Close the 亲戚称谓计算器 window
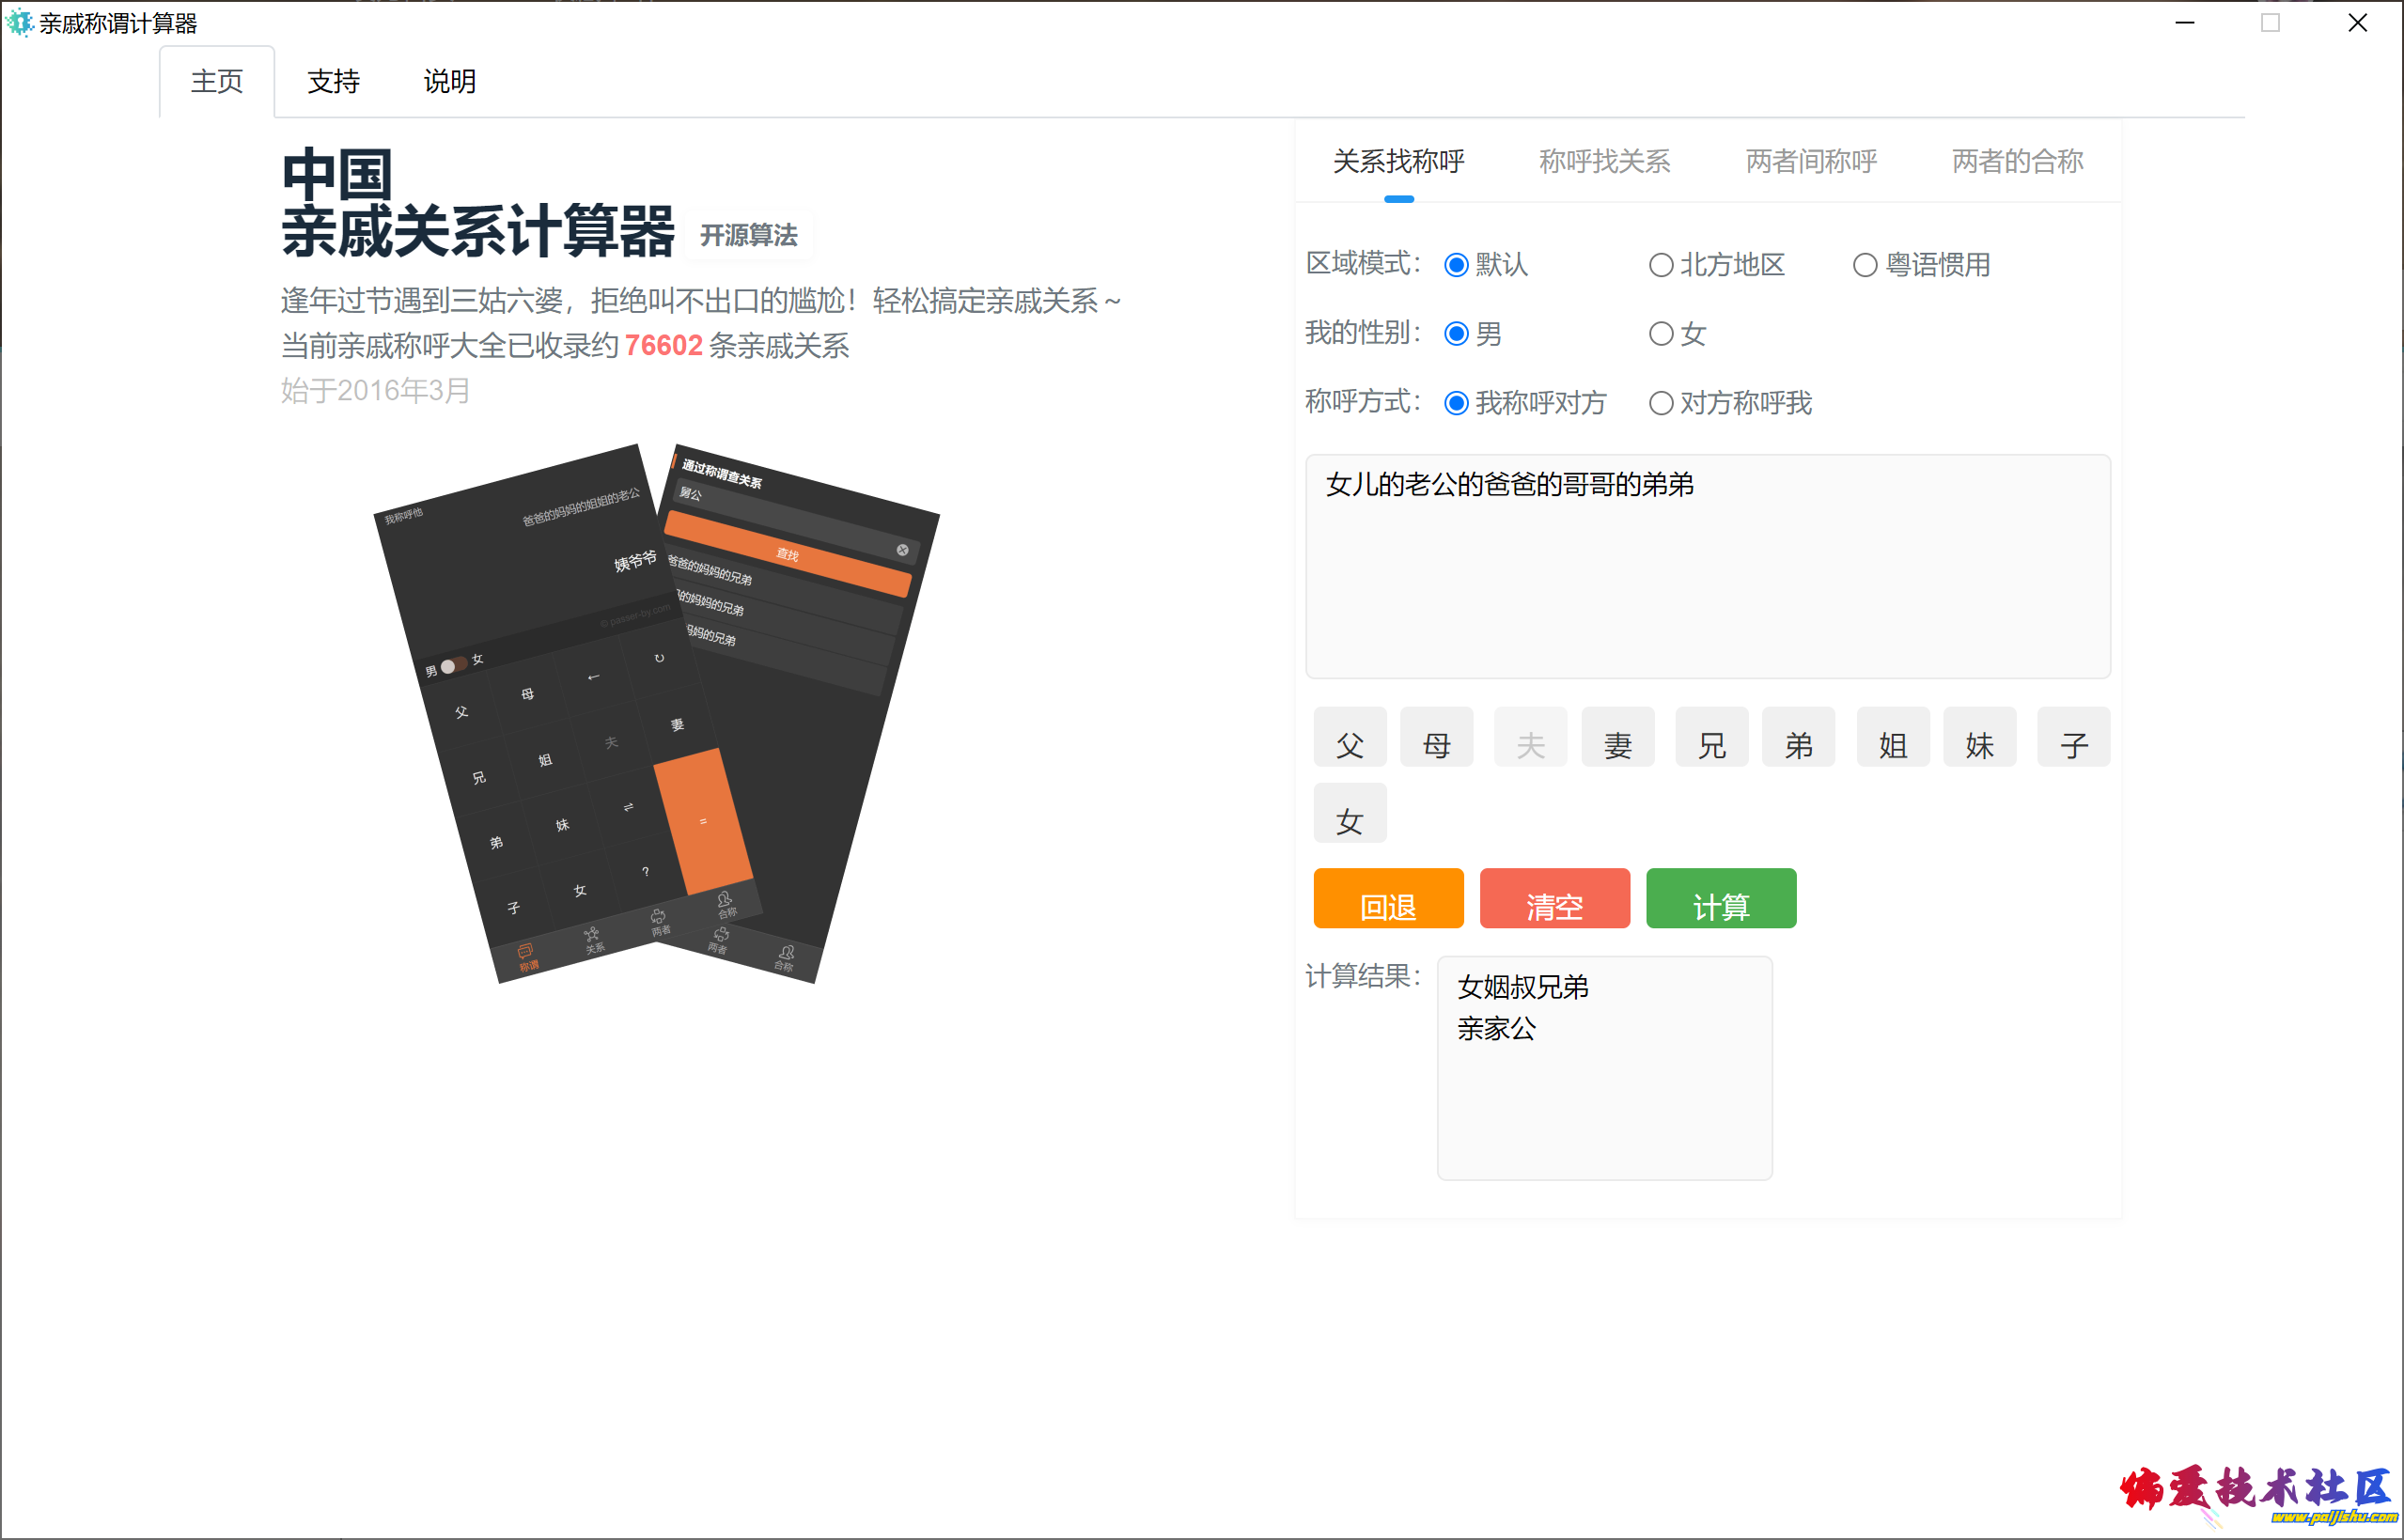2404x1540 pixels. pyautogui.click(x=2357, y=22)
